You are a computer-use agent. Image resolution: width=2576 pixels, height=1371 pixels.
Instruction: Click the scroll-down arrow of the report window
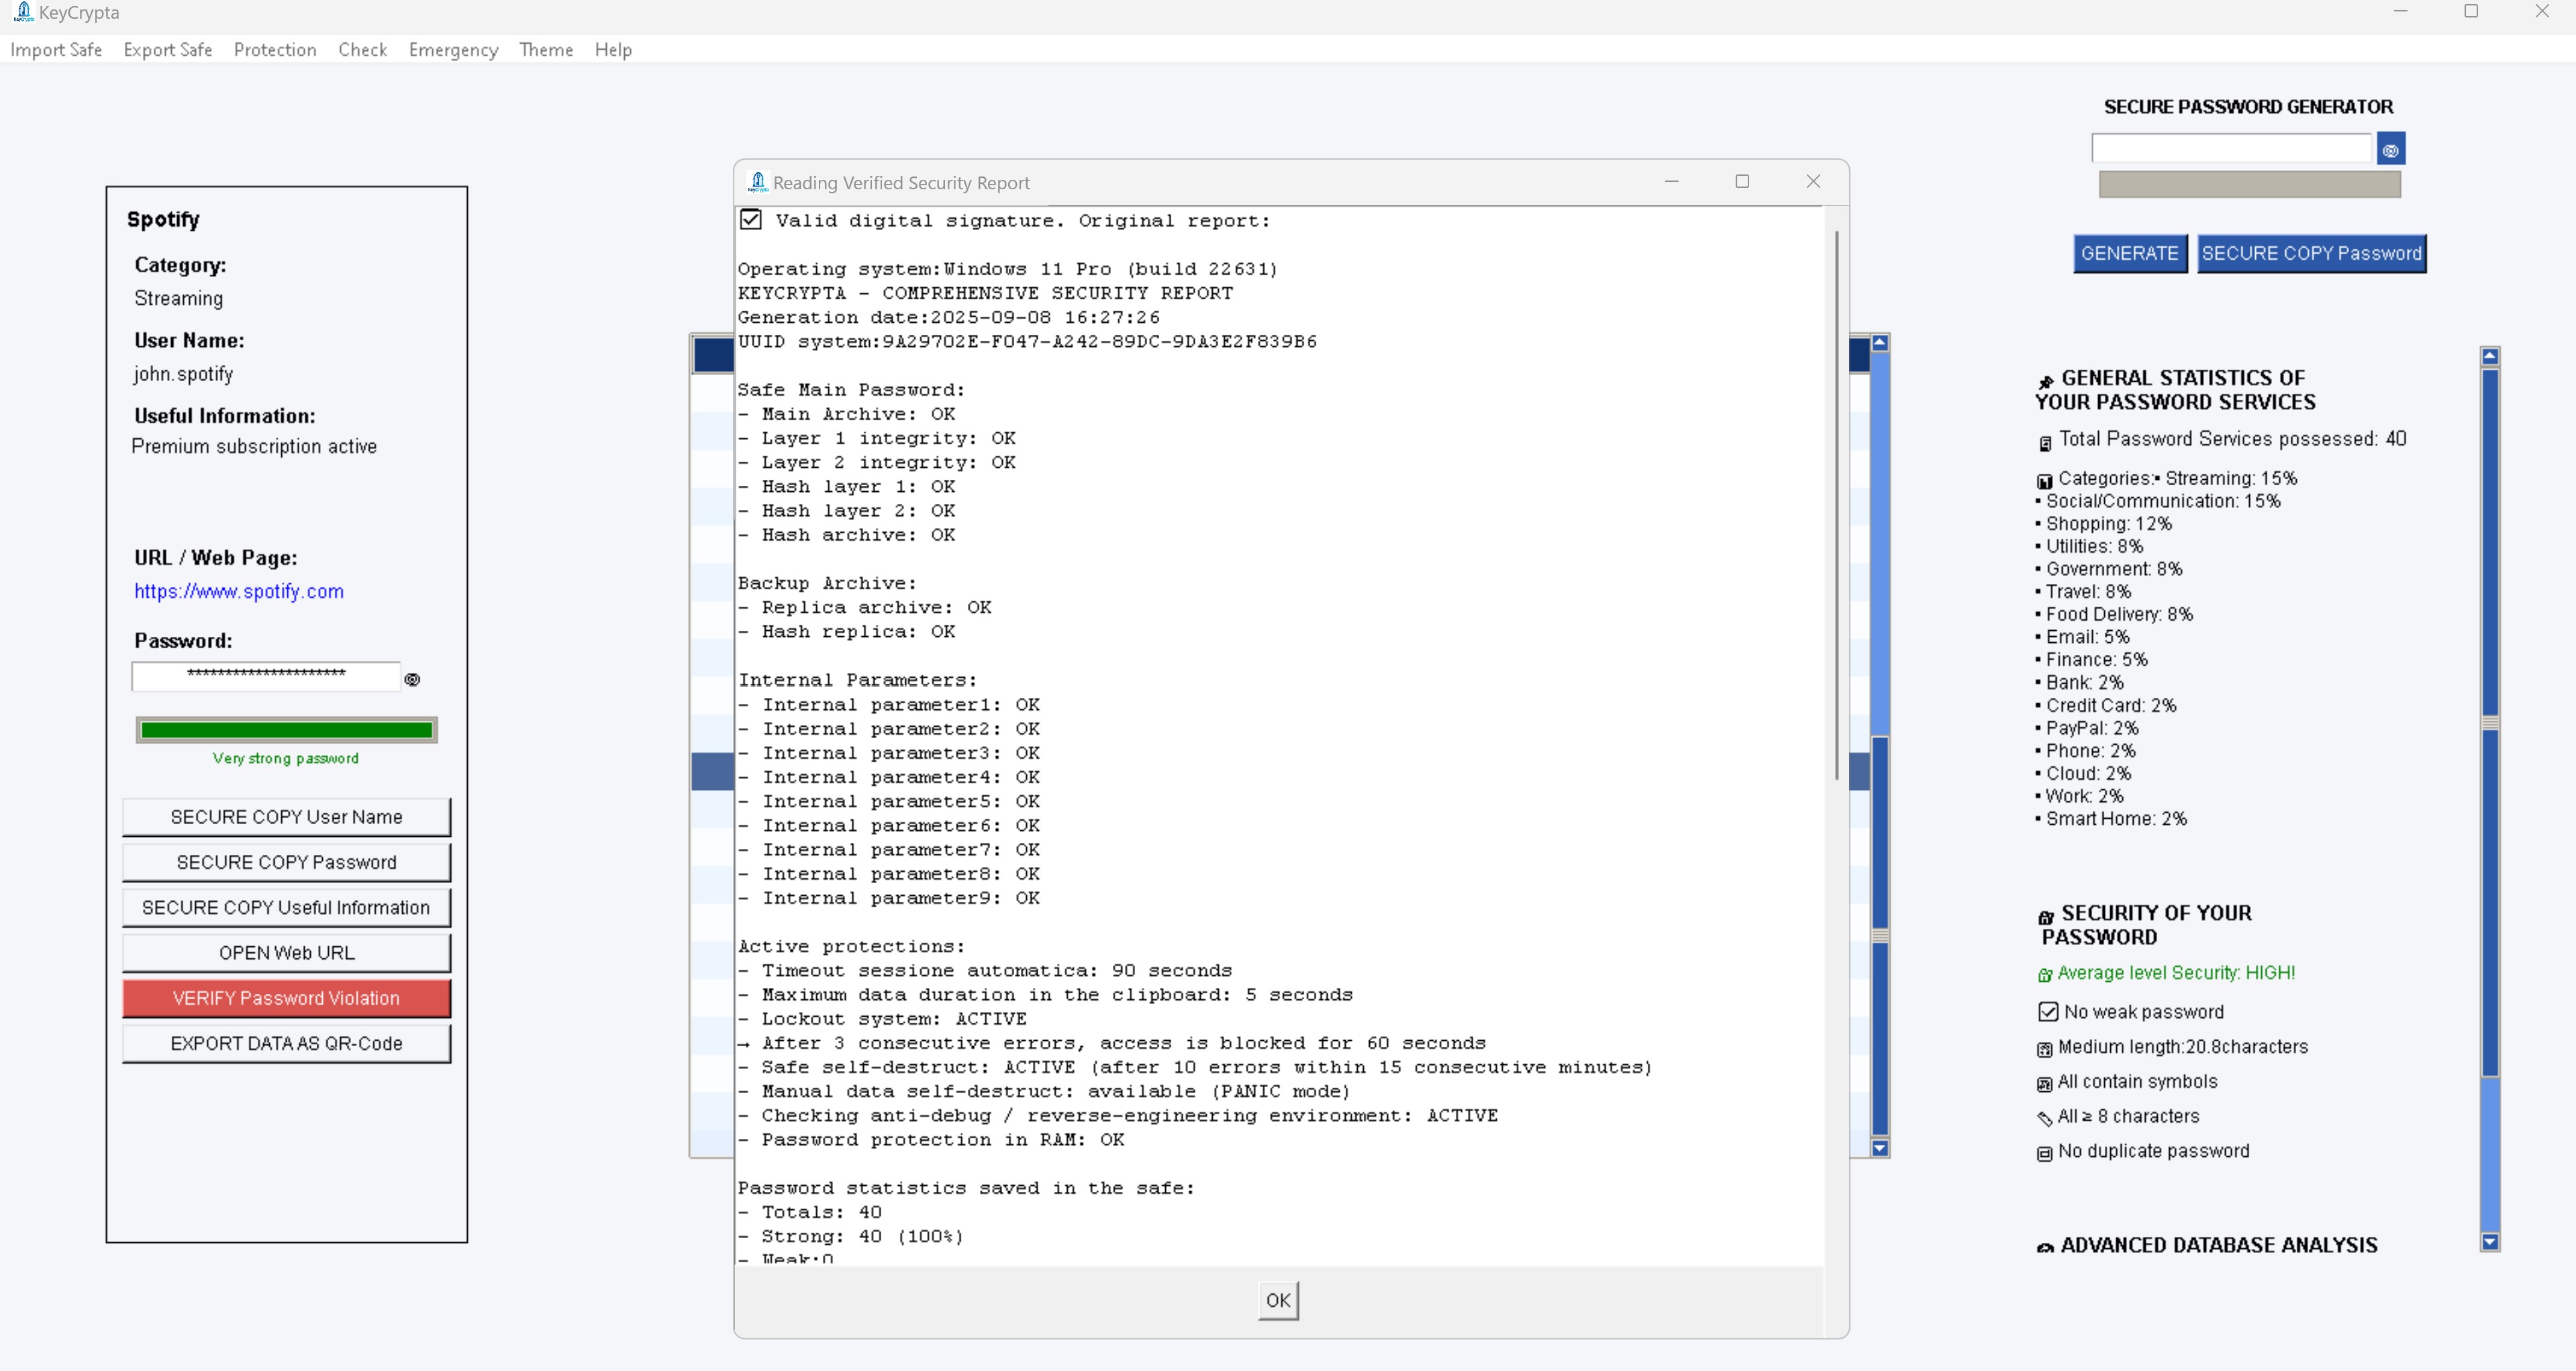[1881, 1148]
